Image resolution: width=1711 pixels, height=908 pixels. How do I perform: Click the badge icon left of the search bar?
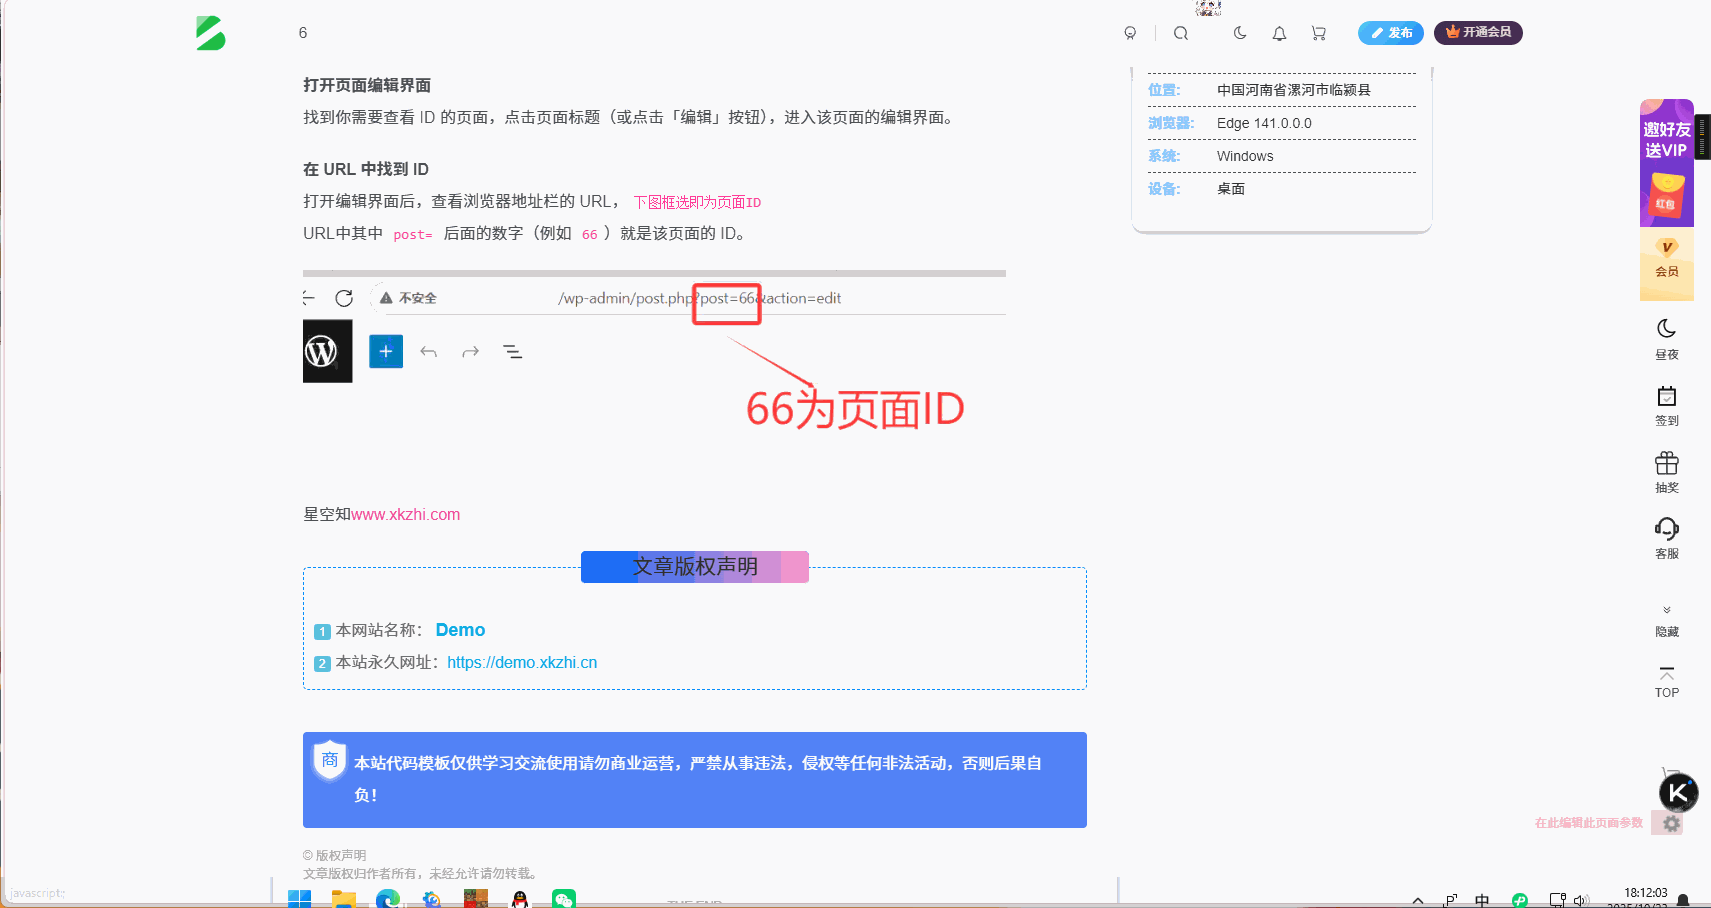pos(1130,32)
